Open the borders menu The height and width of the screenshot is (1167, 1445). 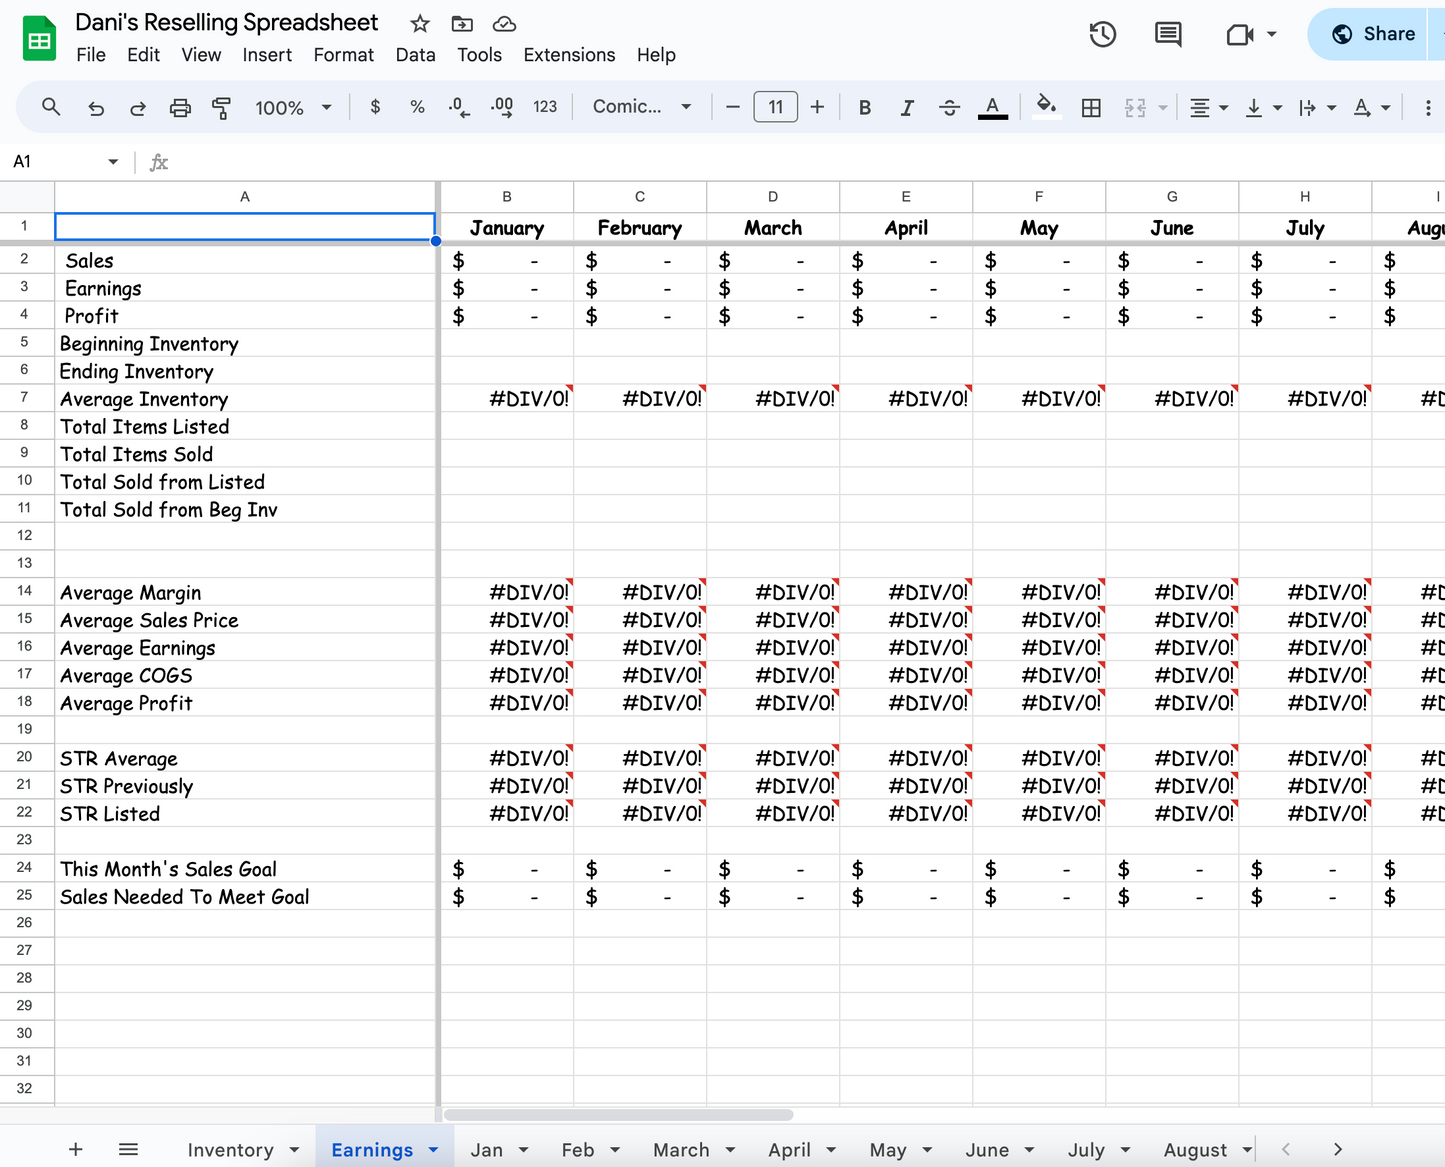click(x=1091, y=107)
